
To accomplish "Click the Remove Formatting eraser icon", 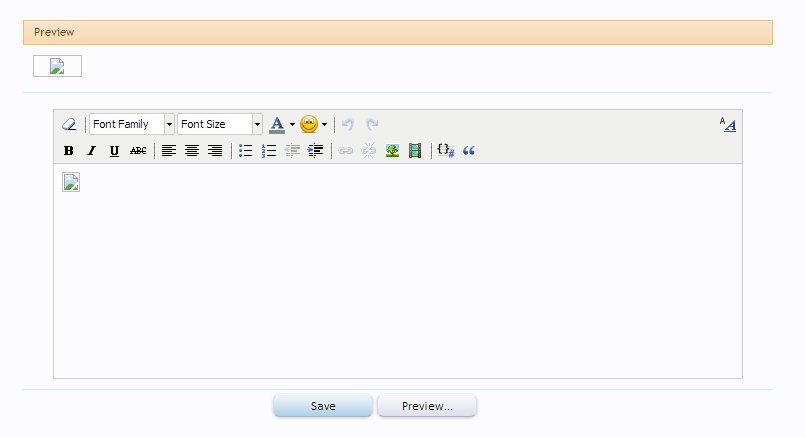I will (69, 124).
